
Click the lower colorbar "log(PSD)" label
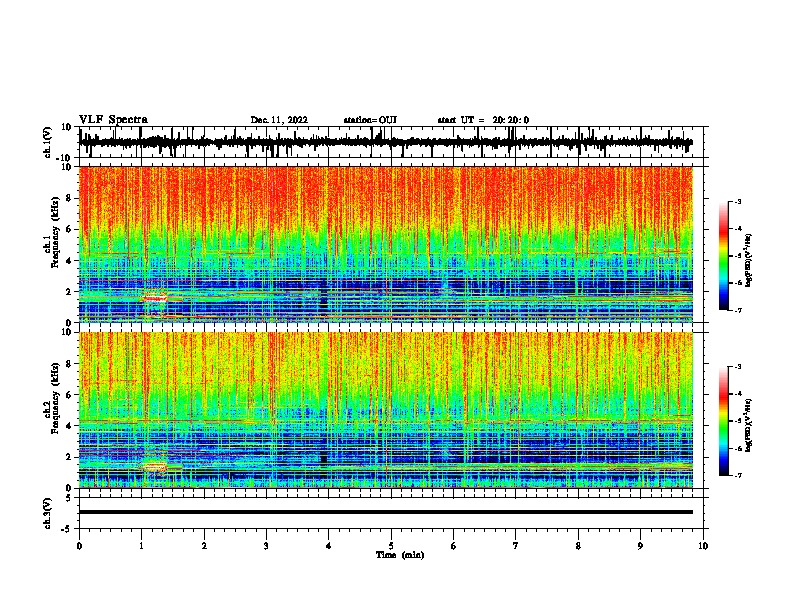click(x=749, y=425)
